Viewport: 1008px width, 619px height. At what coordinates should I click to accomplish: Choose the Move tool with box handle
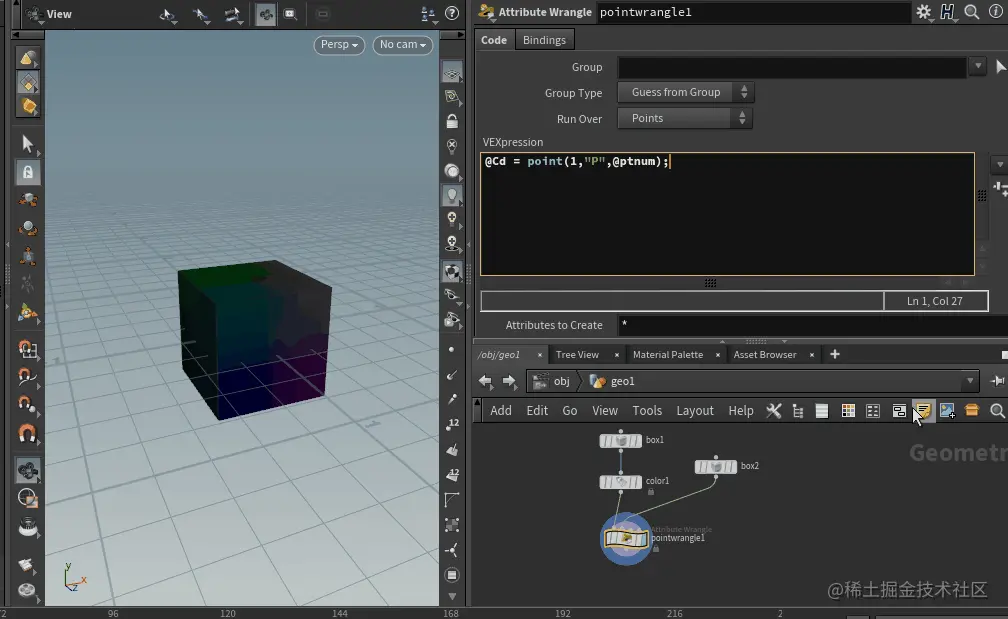(x=27, y=200)
